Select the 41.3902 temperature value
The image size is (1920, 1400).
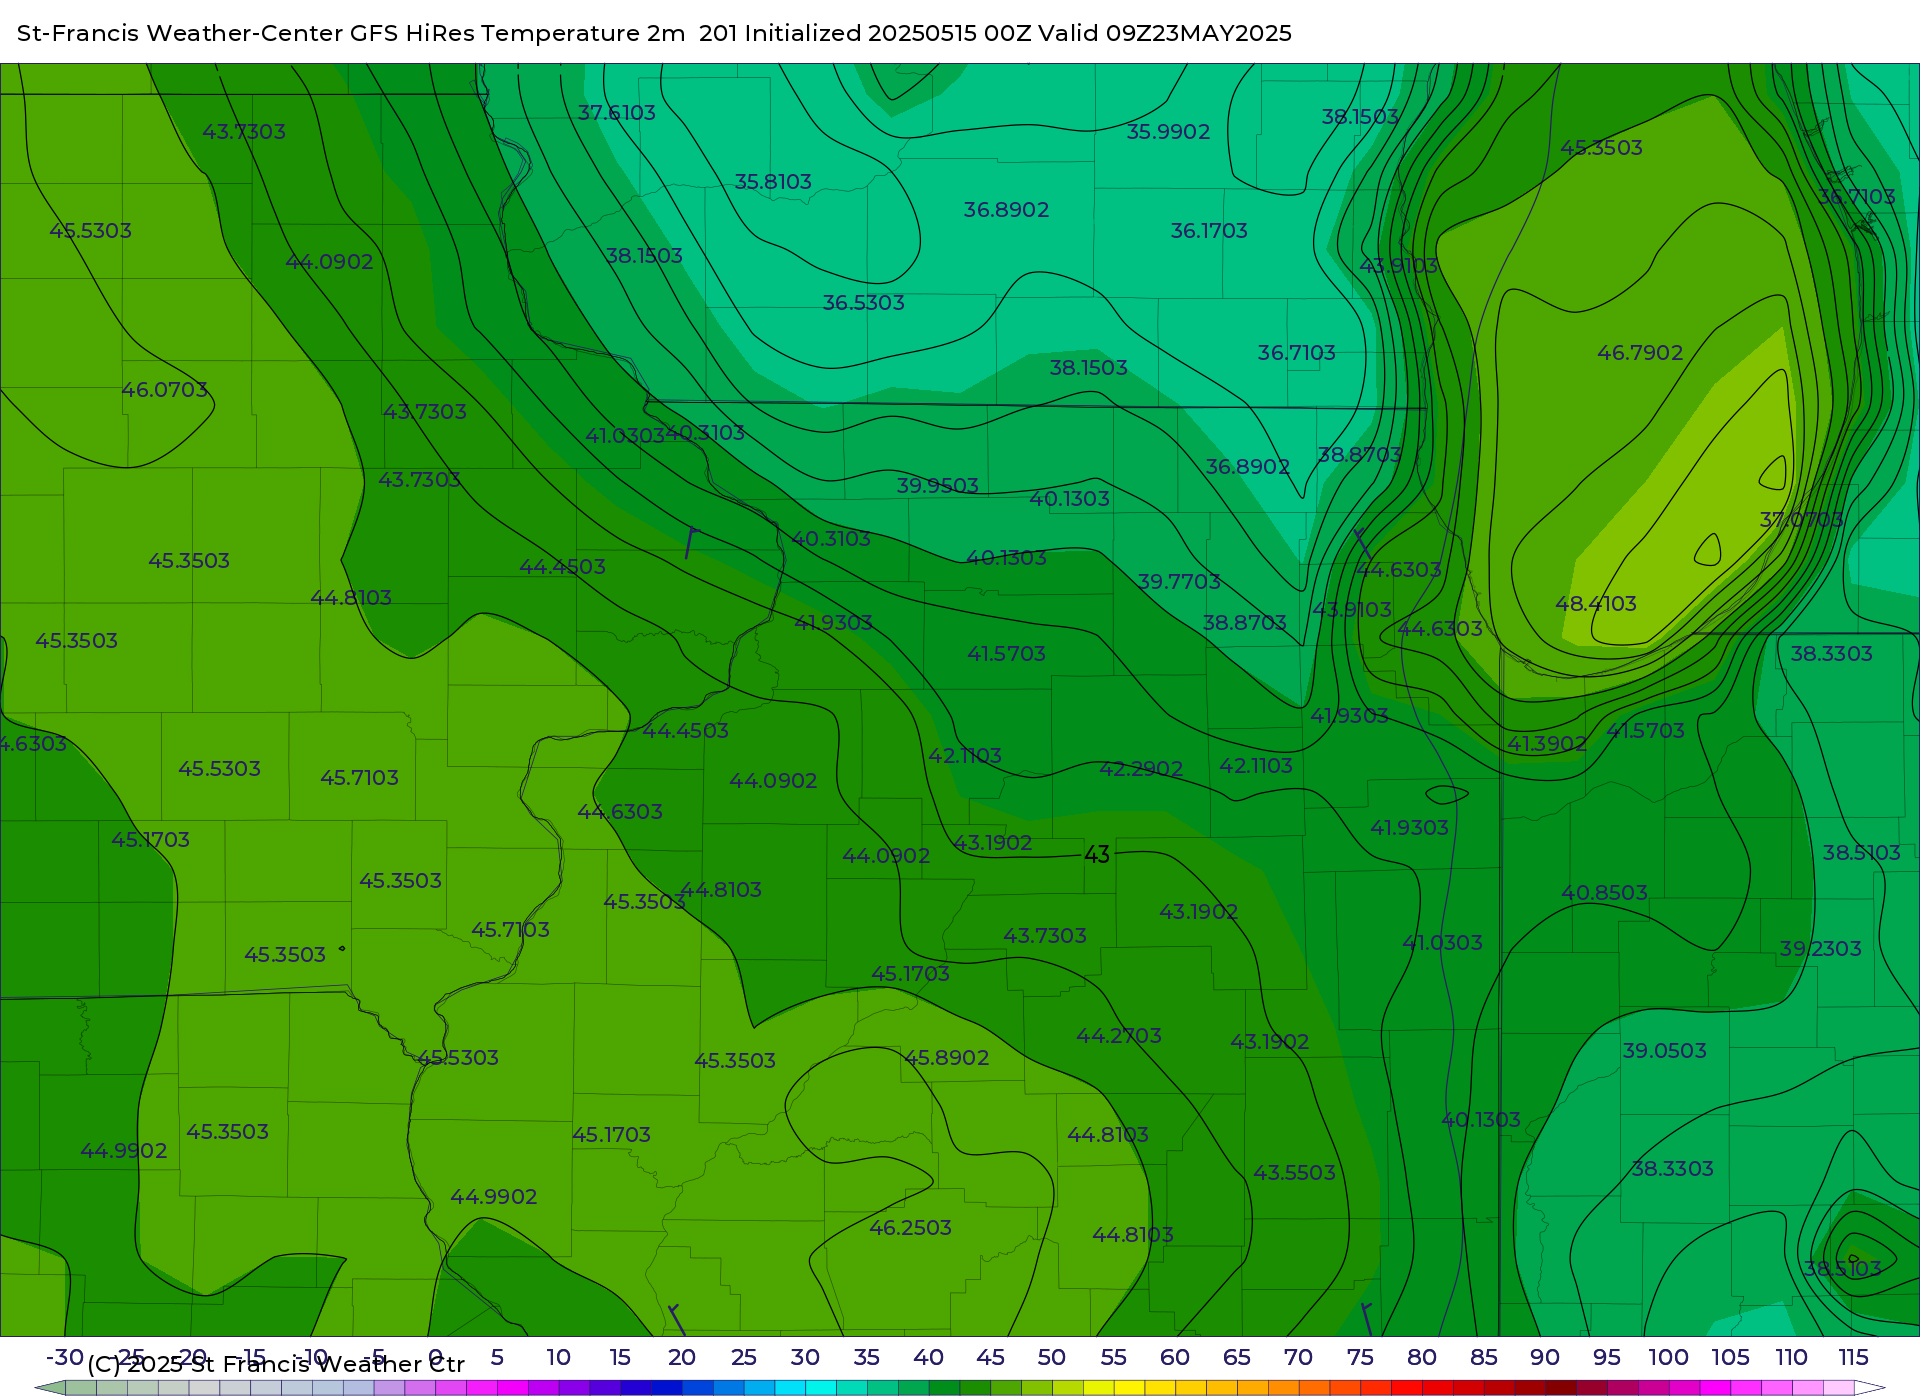coord(1547,744)
